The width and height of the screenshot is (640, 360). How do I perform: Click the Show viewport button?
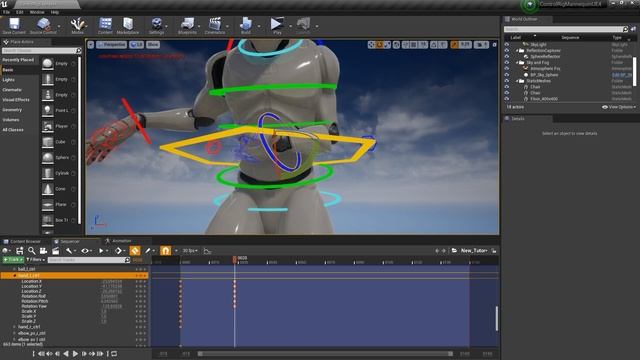[x=153, y=45]
